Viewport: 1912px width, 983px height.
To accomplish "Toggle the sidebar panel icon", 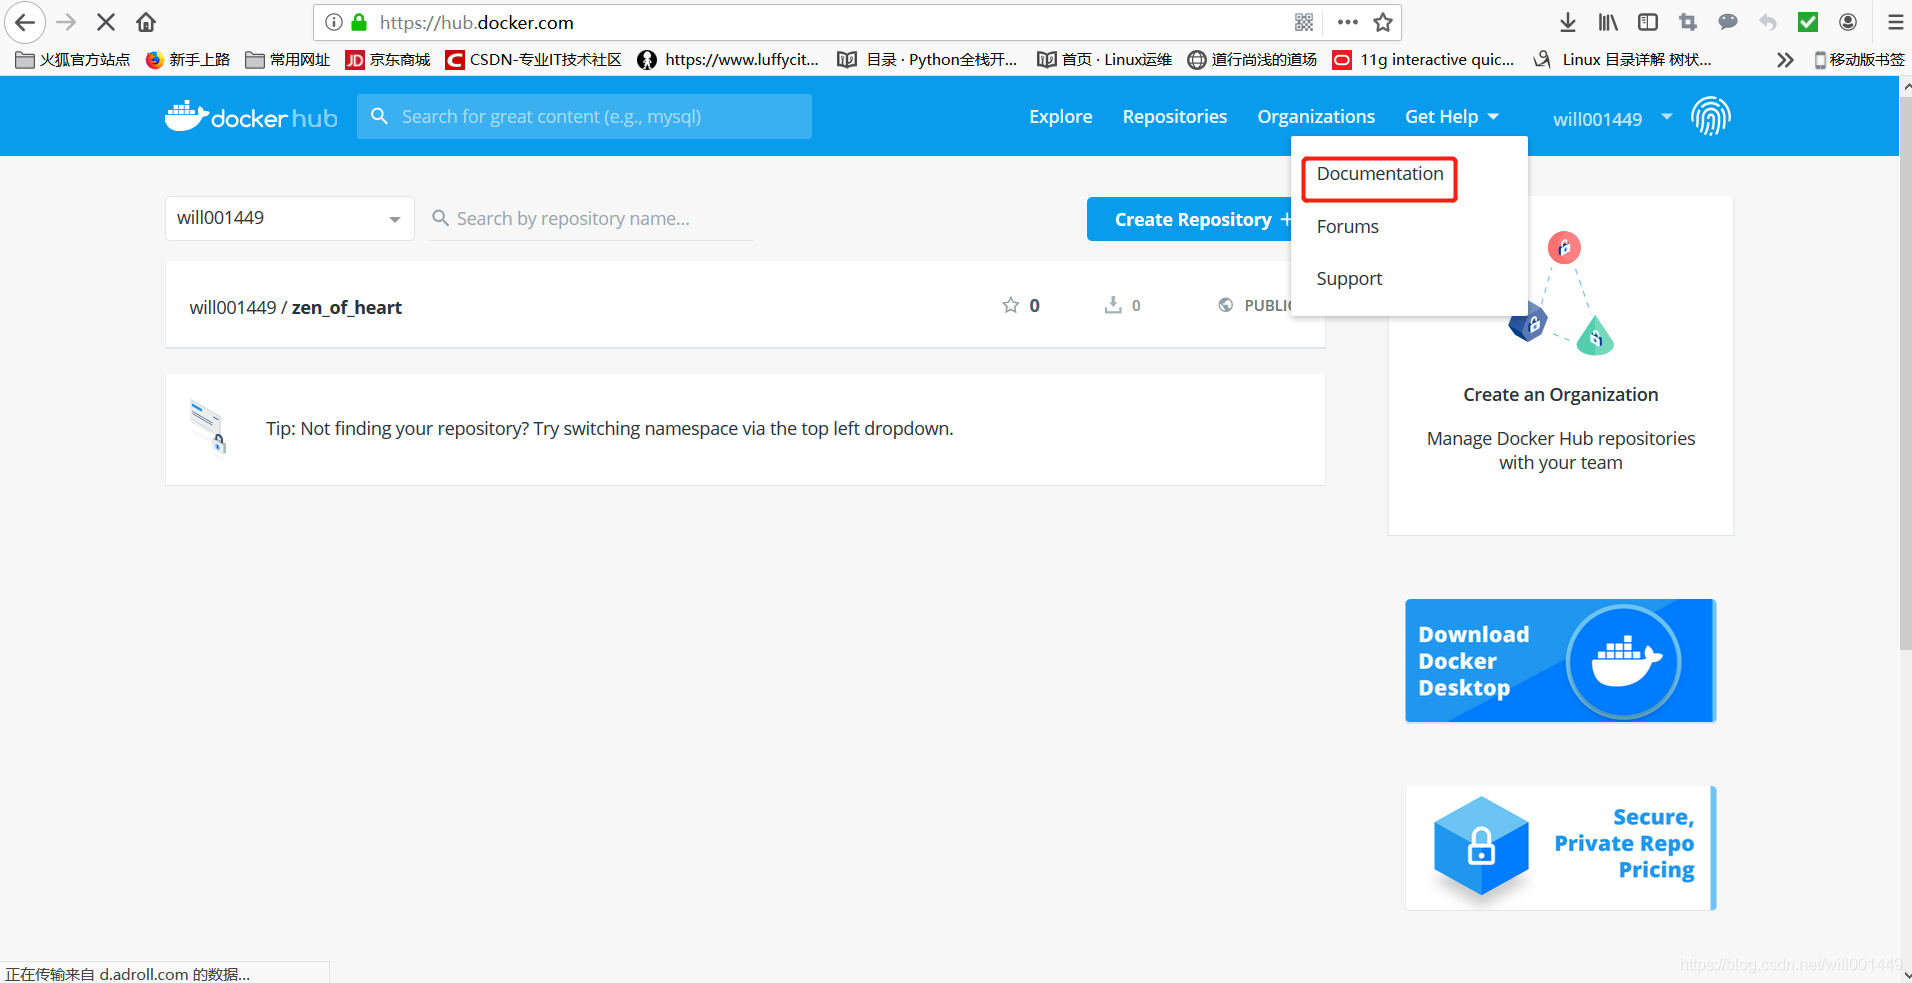I will tap(1648, 22).
